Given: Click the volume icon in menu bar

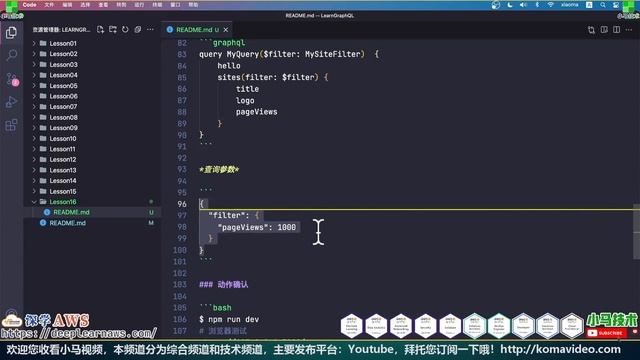Looking at the screenshot, I should [523, 5].
